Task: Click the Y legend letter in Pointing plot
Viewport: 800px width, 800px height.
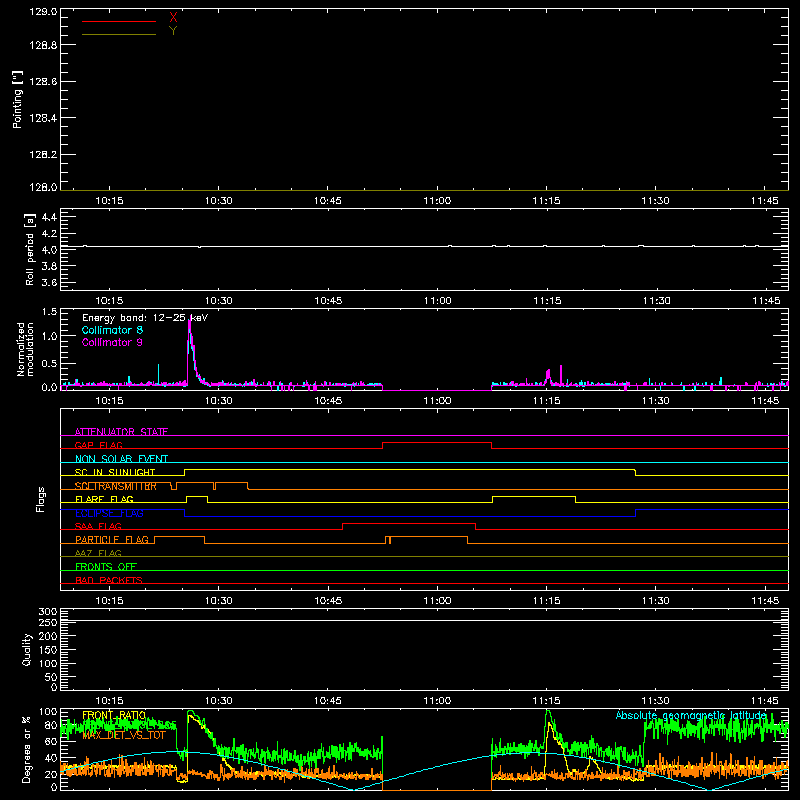Action: (173, 31)
